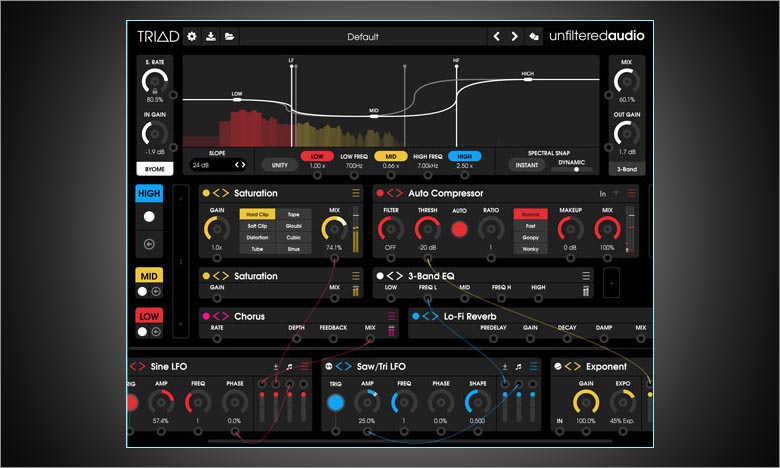Screen dimensions: 780x468
Task: Go to the next preset arrow
Action: (514, 36)
